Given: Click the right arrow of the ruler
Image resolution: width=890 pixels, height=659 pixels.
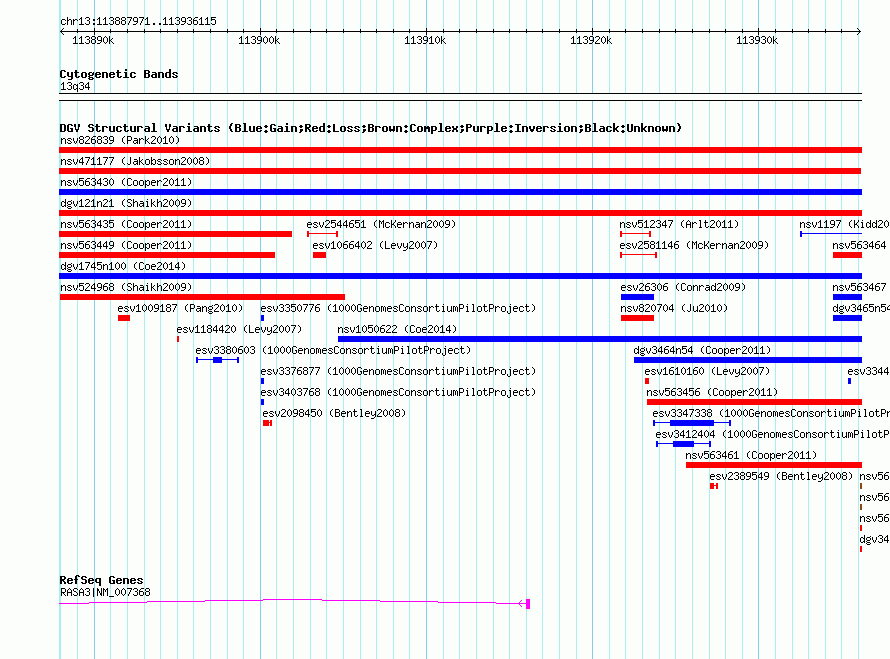Looking at the screenshot, I should (859, 32).
